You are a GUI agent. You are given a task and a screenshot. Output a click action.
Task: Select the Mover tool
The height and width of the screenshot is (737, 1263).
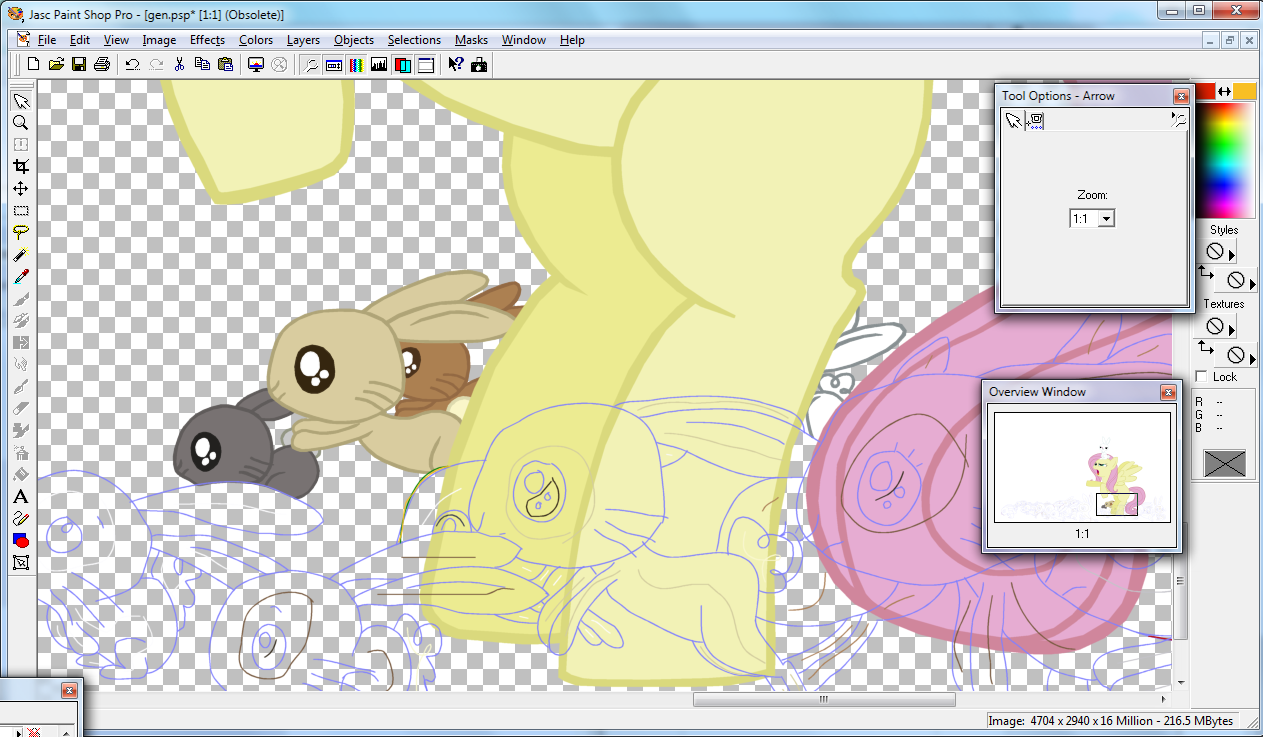(20, 189)
